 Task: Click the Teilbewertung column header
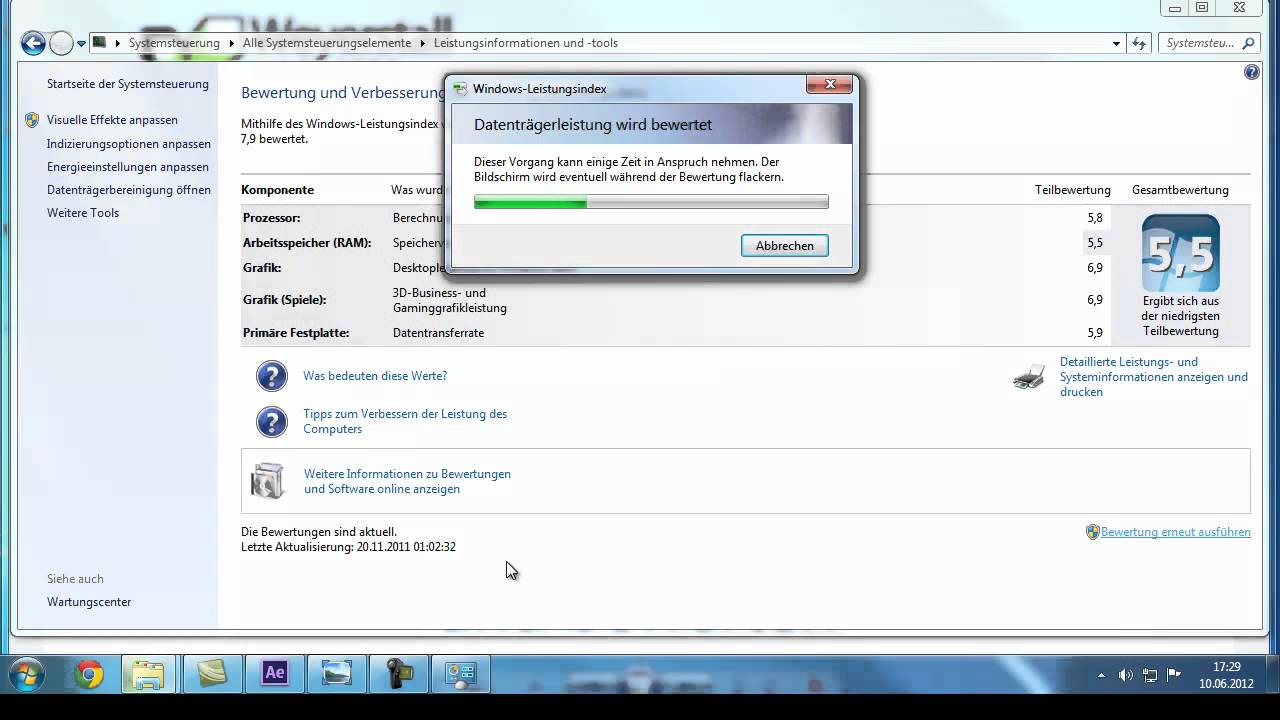pos(1072,190)
